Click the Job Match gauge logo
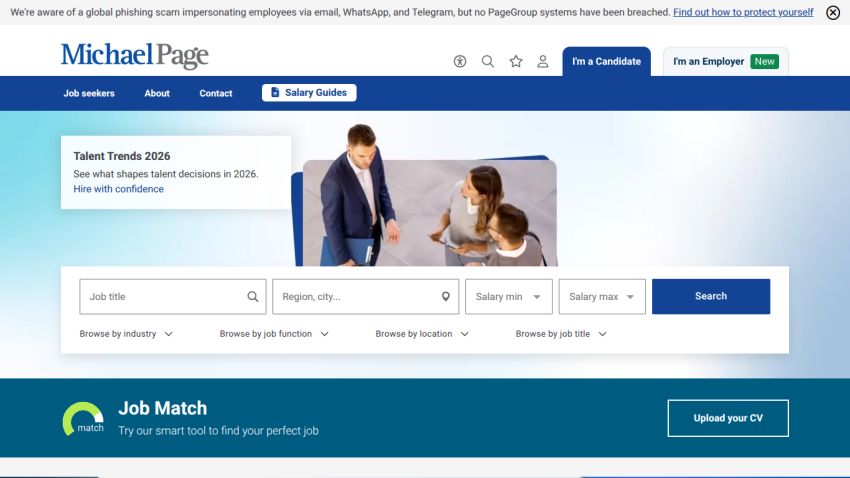 (x=83, y=418)
